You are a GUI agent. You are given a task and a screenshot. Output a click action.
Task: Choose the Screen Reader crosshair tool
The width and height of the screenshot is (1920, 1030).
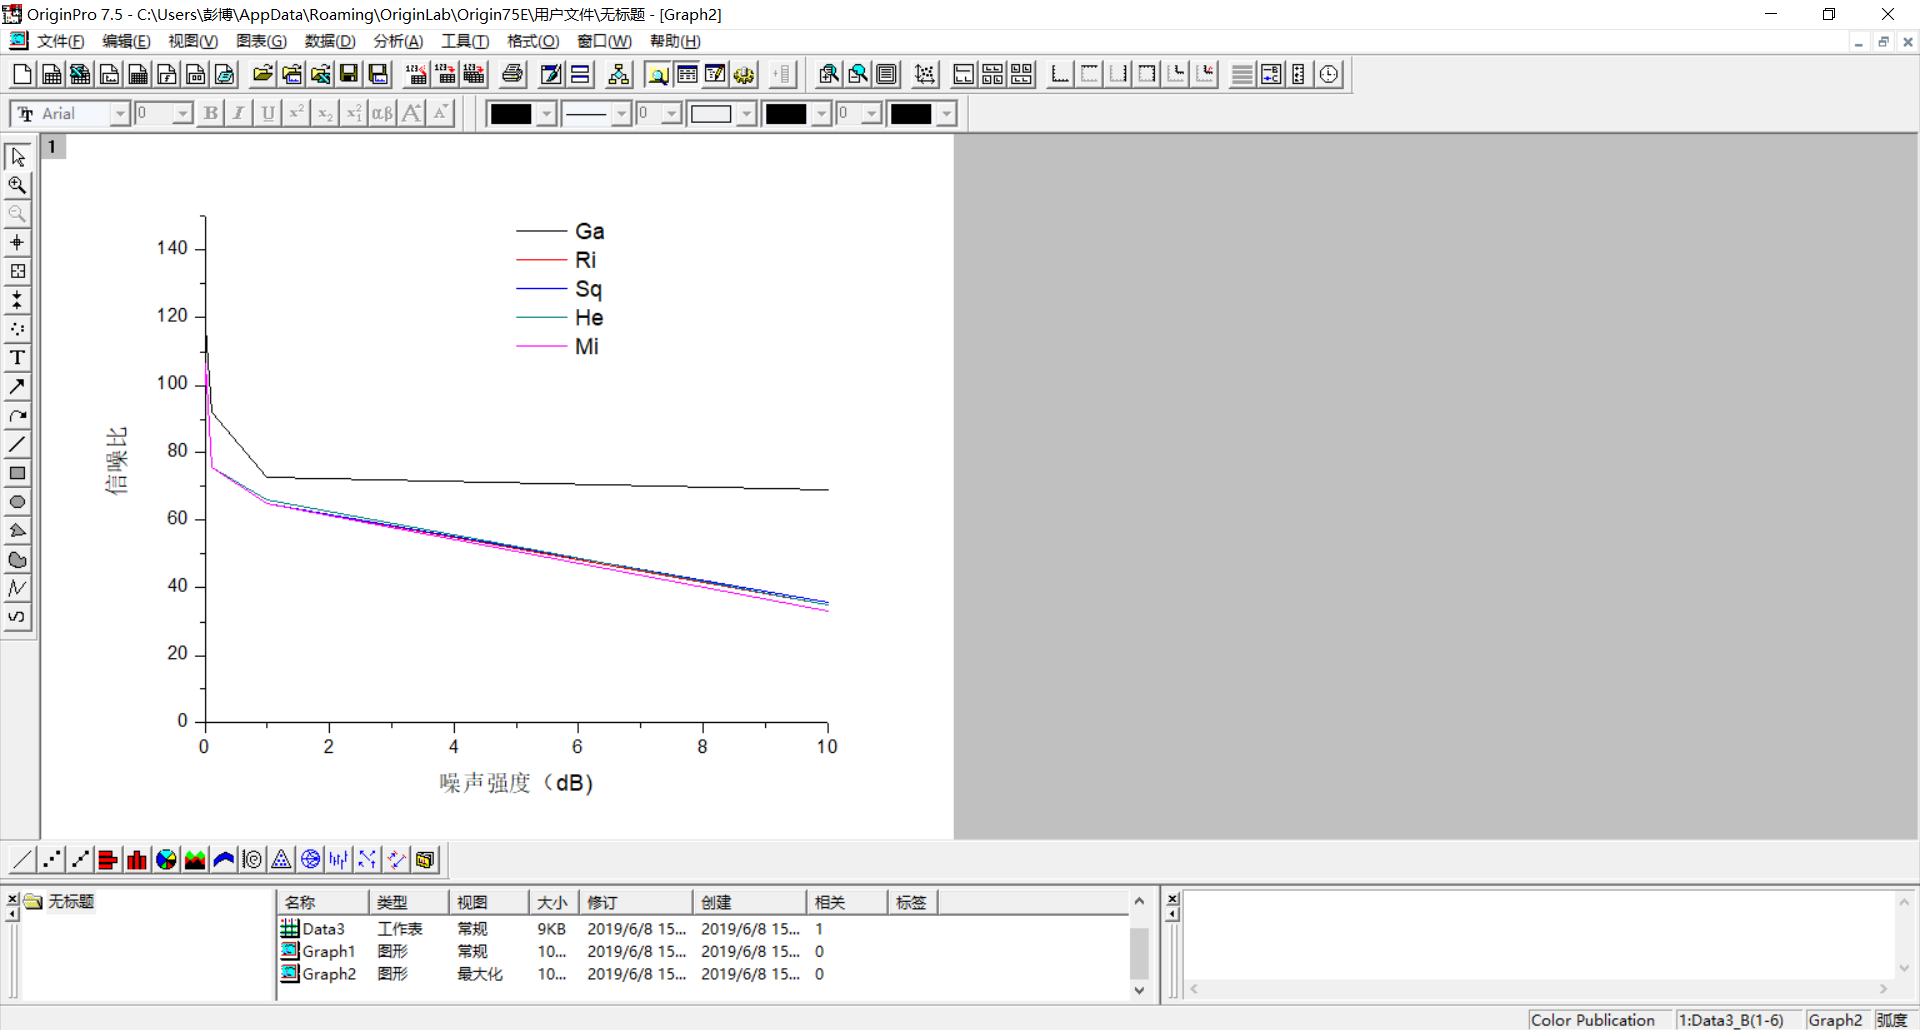(x=17, y=243)
